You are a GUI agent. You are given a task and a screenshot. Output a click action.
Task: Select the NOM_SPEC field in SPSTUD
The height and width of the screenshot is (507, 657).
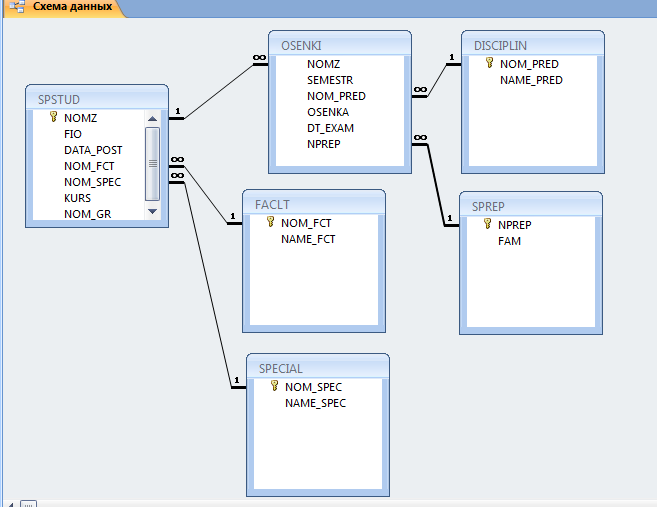coord(93,182)
